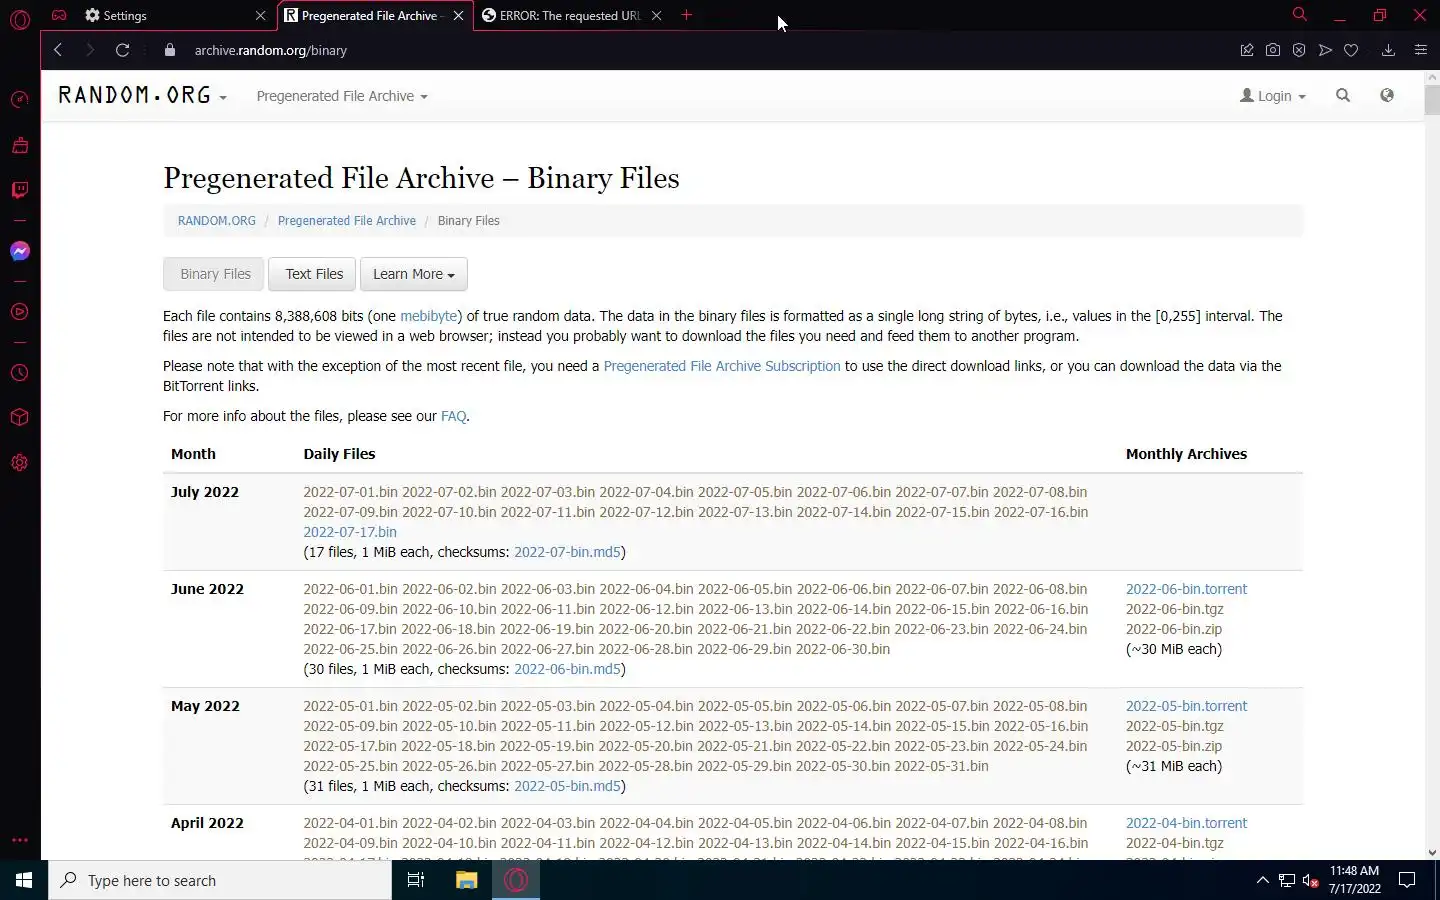The width and height of the screenshot is (1440, 900).
Task: Select the 2022-06-30.bin file name
Action: point(843,649)
